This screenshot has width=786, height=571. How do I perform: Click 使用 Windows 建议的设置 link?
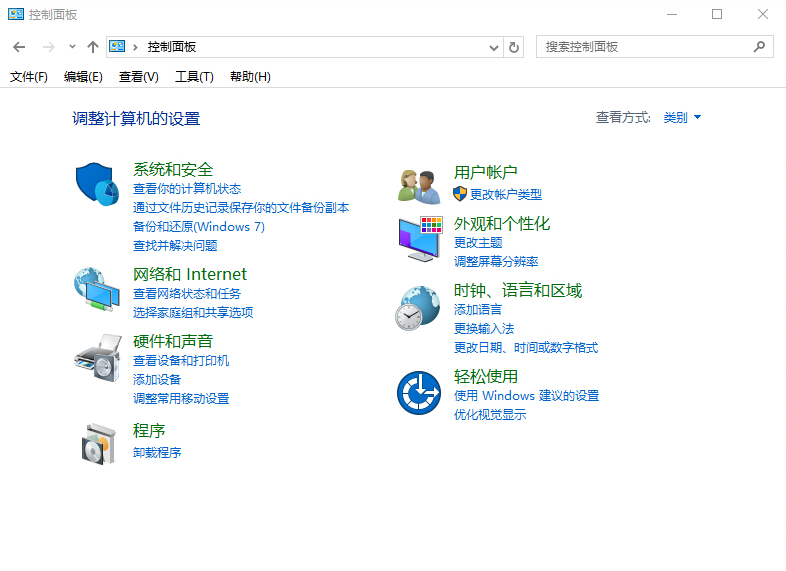tap(526, 396)
